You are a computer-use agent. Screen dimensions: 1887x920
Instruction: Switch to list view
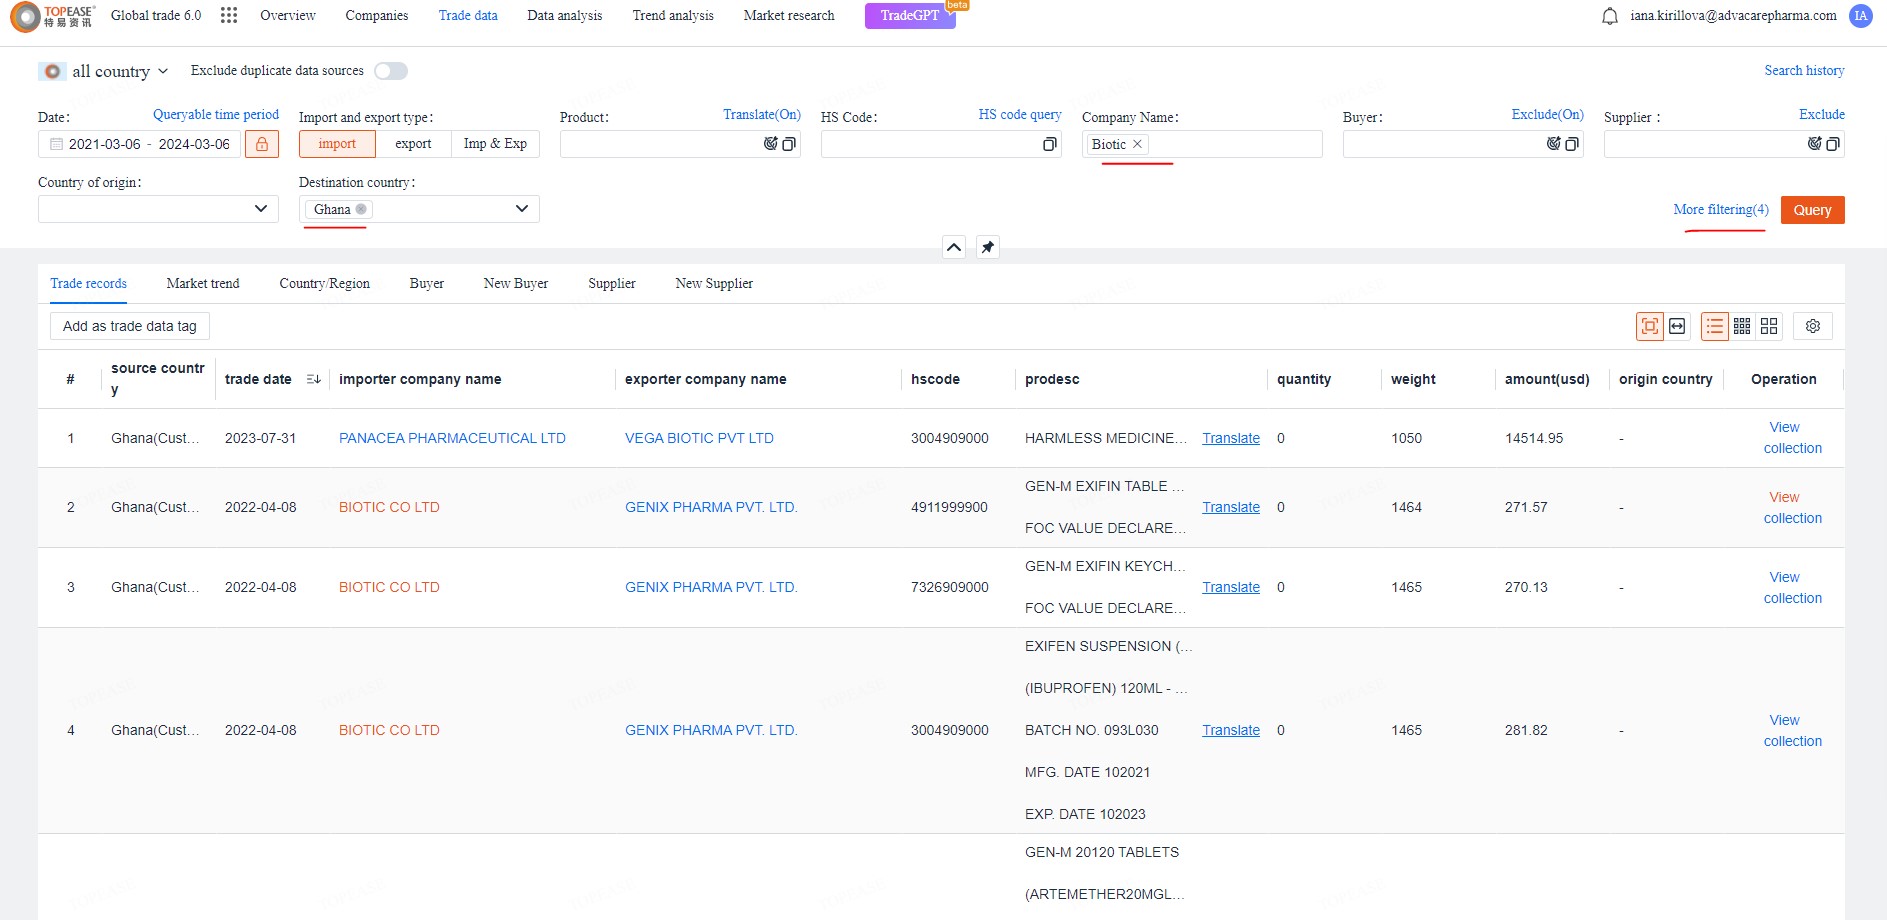click(1715, 326)
